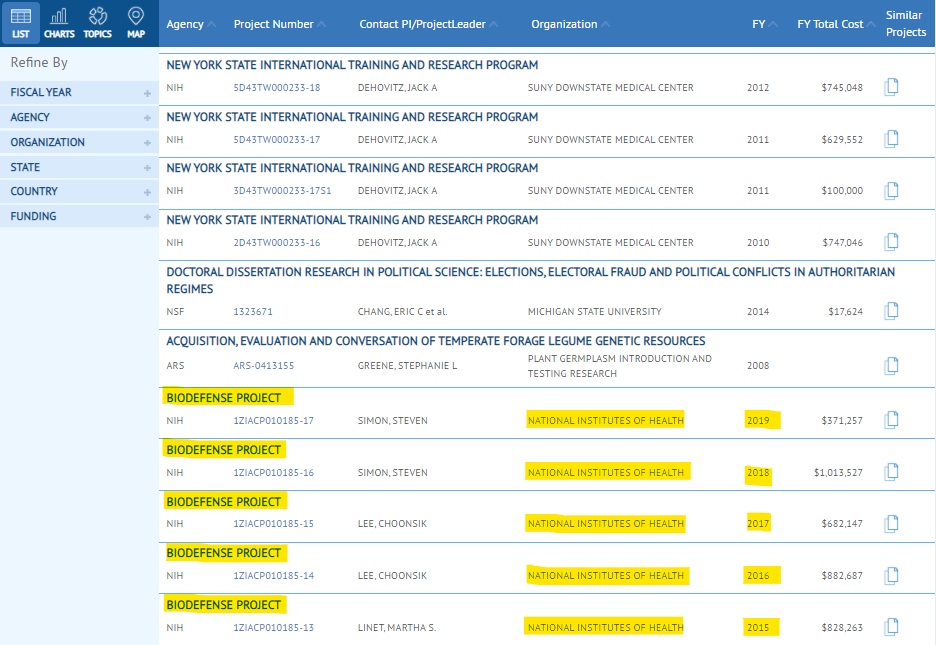View similar projects for 2D43TW000233-16
936x645 pixels.
tap(891, 242)
